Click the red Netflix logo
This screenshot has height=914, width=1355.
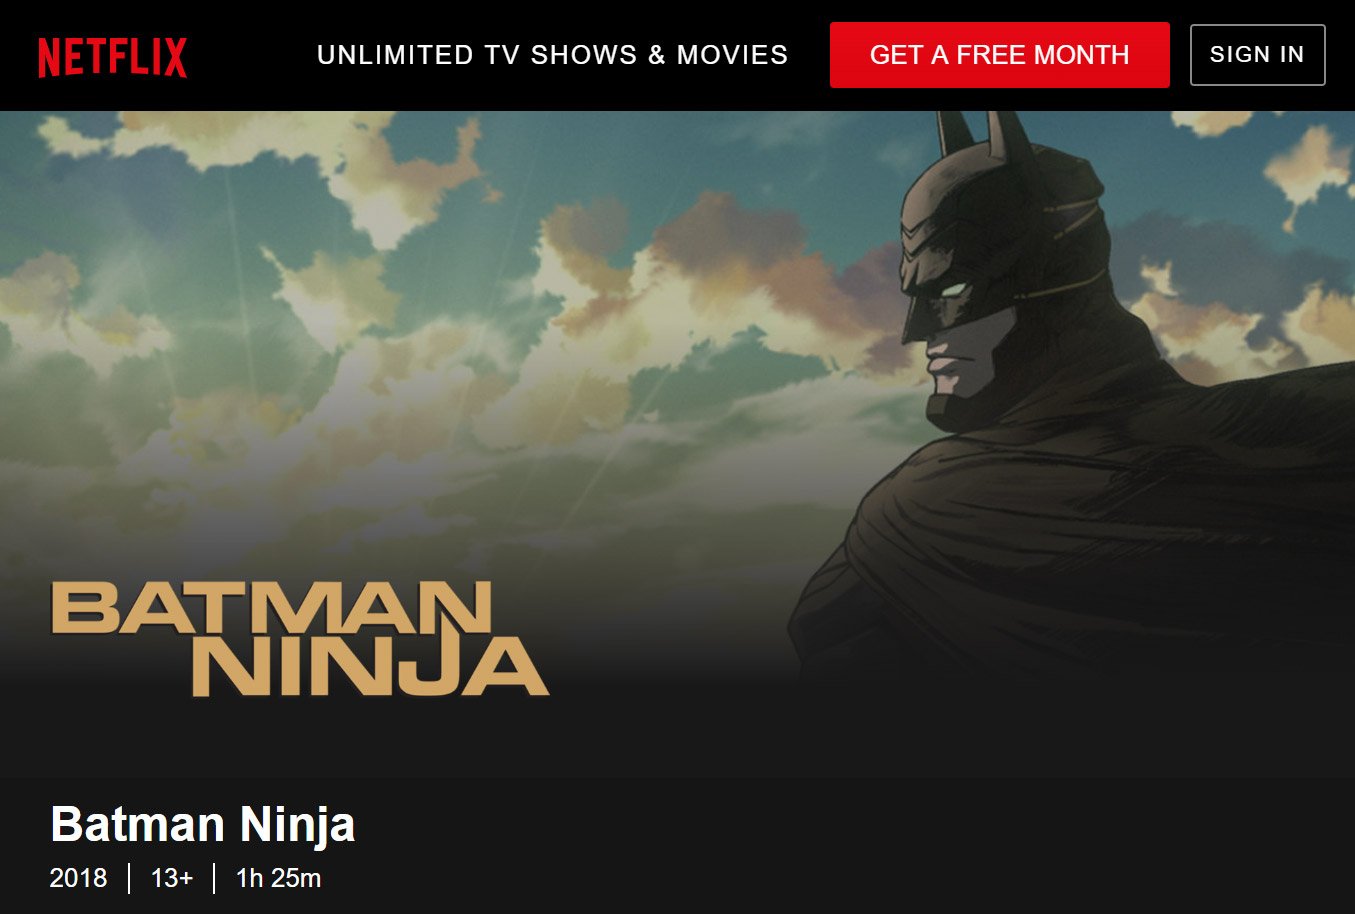(x=112, y=57)
